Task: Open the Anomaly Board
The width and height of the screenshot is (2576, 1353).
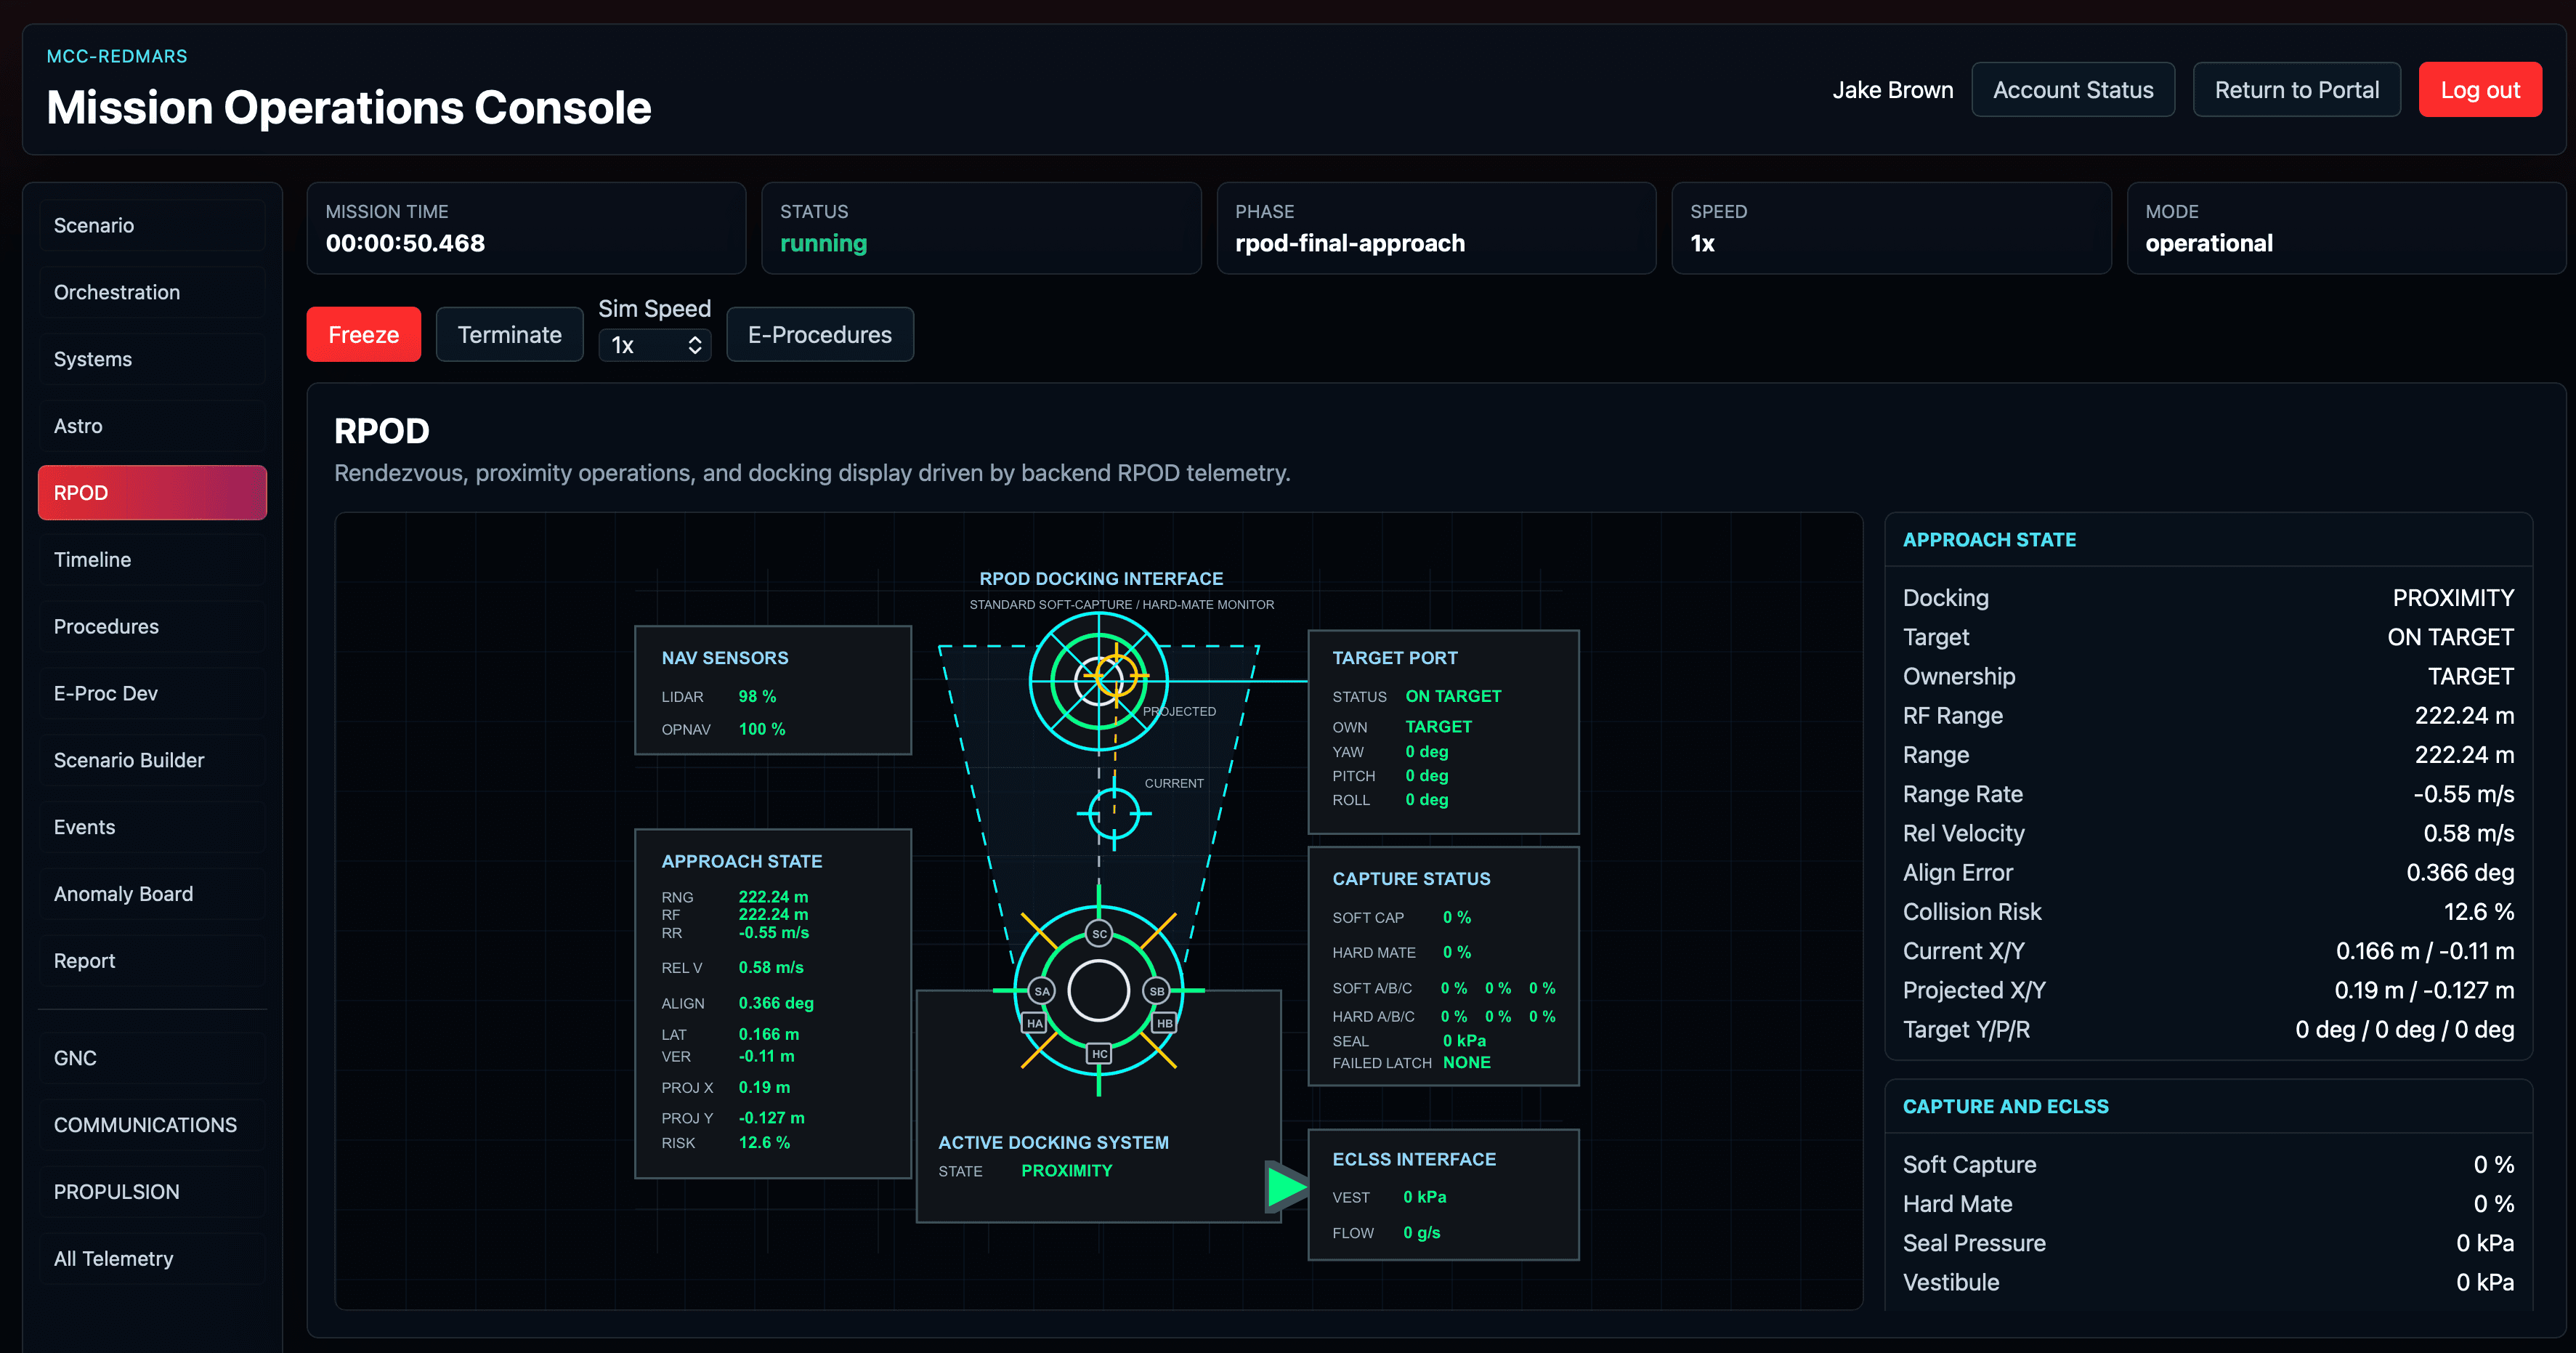Action: [x=152, y=894]
